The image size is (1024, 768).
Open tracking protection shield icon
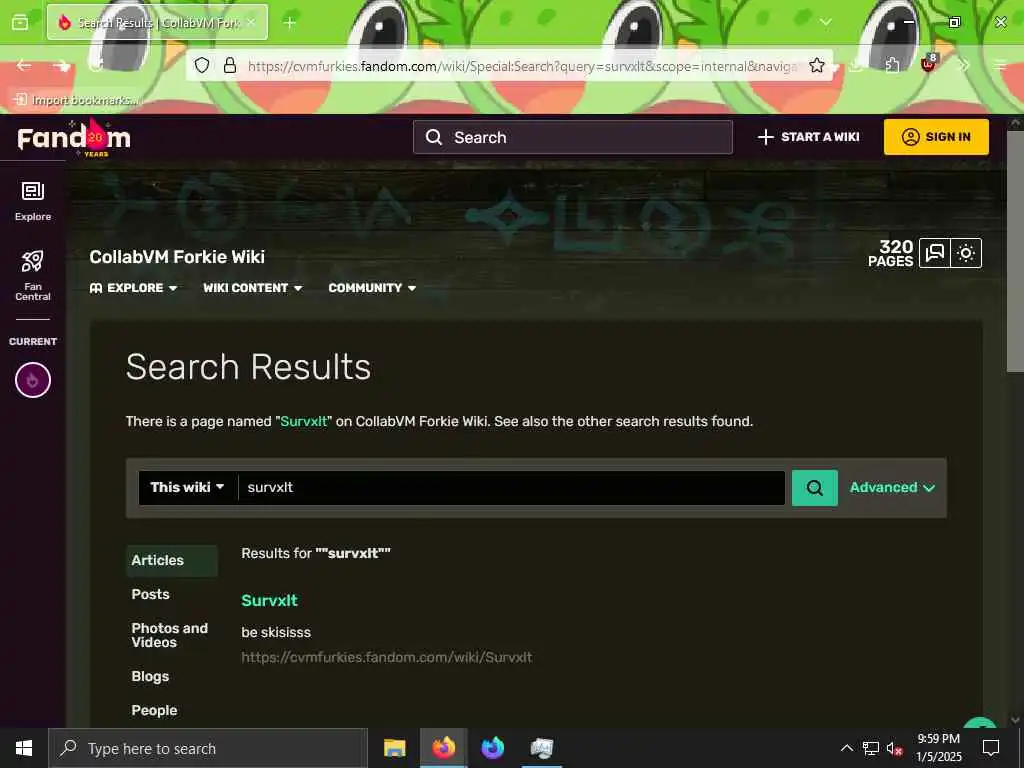[202, 65]
